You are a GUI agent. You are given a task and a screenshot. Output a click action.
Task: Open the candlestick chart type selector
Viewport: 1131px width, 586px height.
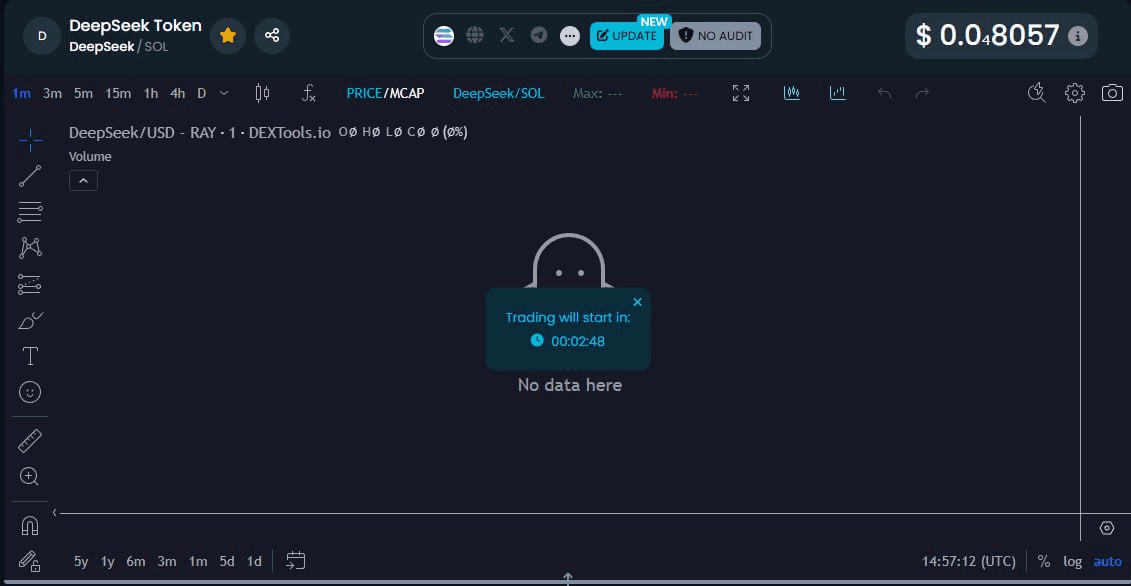pyautogui.click(x=263, y=93)
